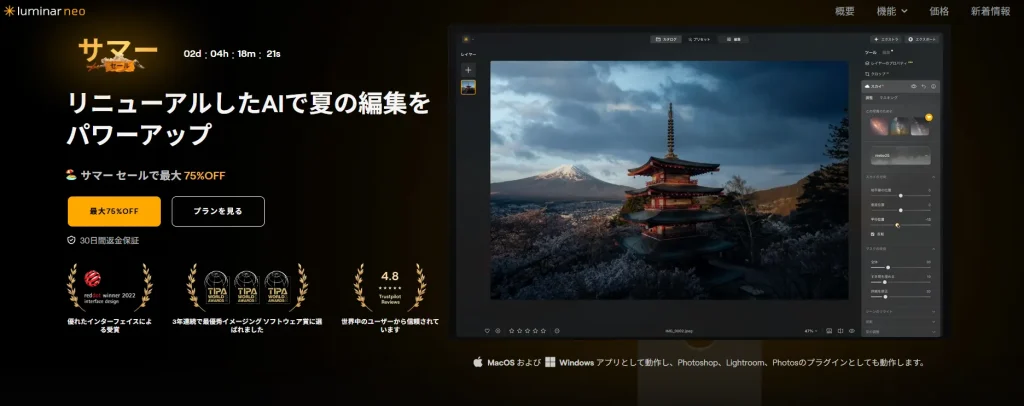Click the middle TIPA World Awards badge
1024x406 pixels.
coord(246,285)
